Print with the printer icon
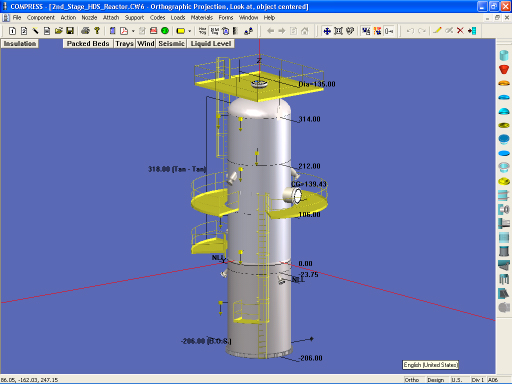This screenshot has height=384, width=512. [85, 31]
